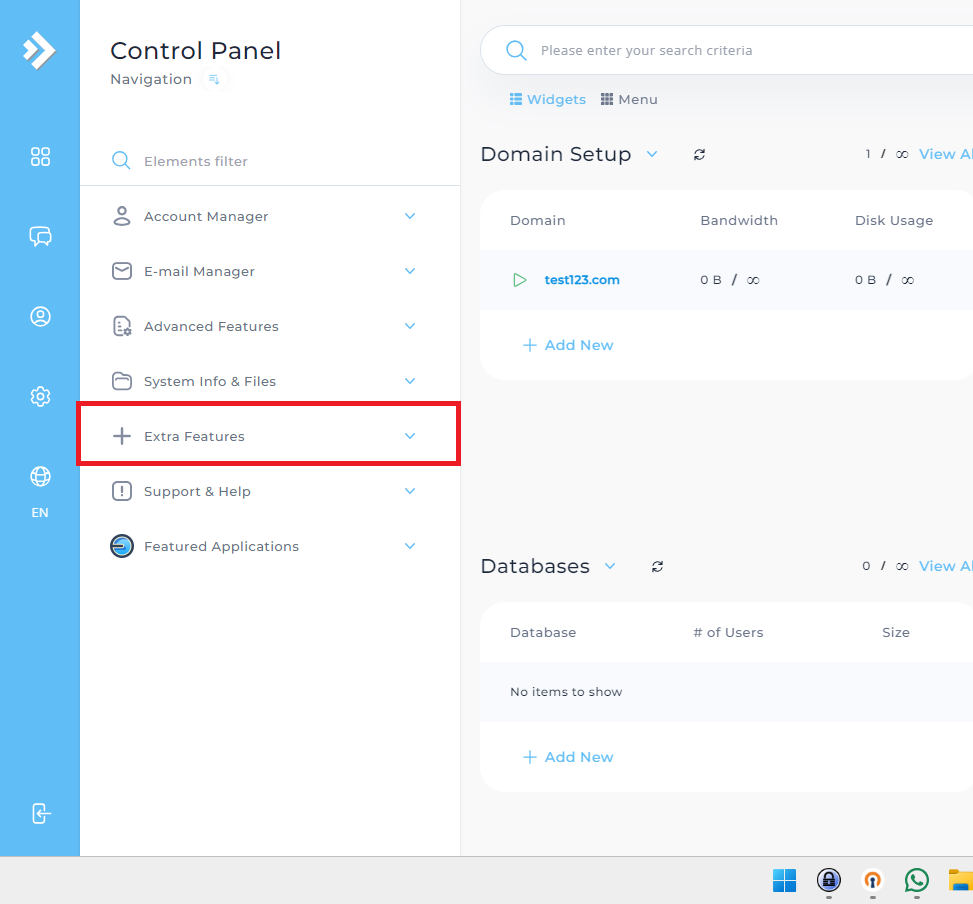Toggle navigation sort icon beside Navigation
Screen dimensions: 973x904
click(x=214, y=79)
